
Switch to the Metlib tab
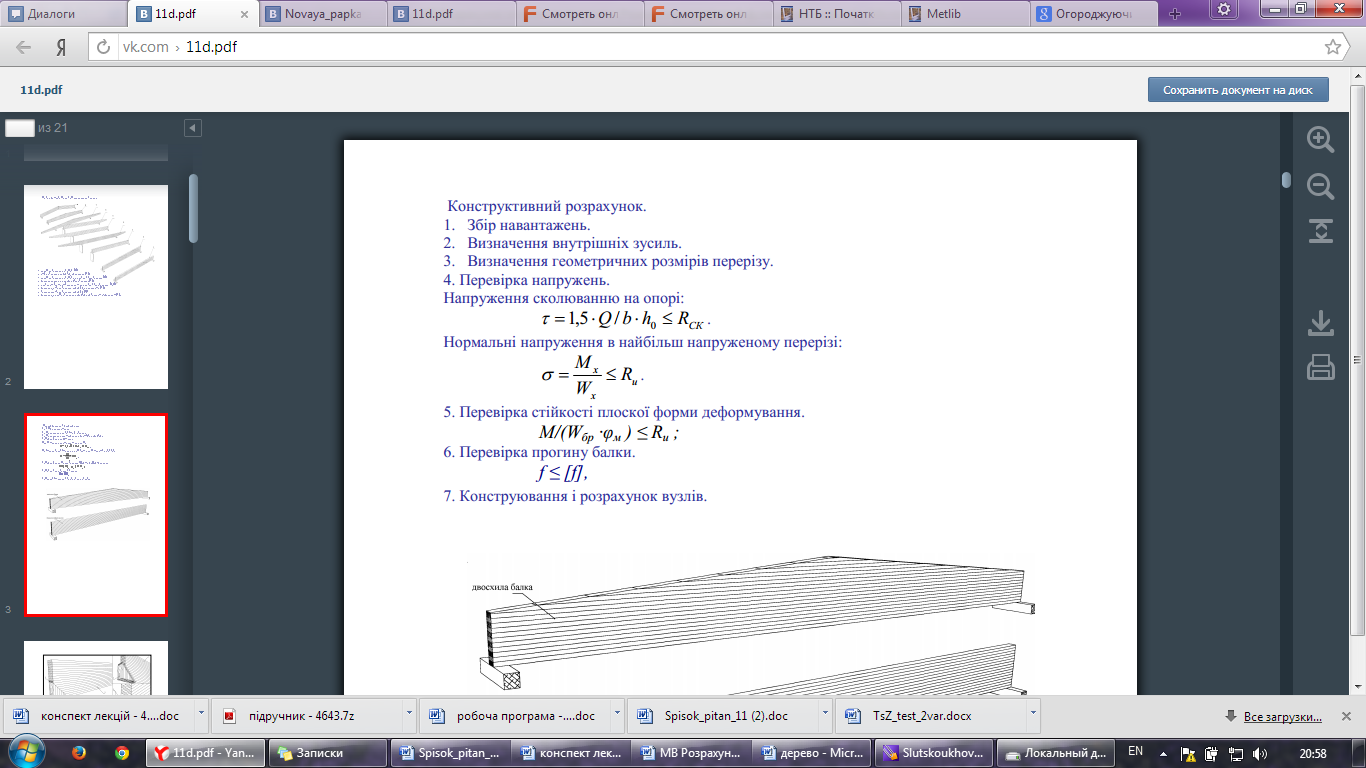pyautogui.click(x=965, y=14)
